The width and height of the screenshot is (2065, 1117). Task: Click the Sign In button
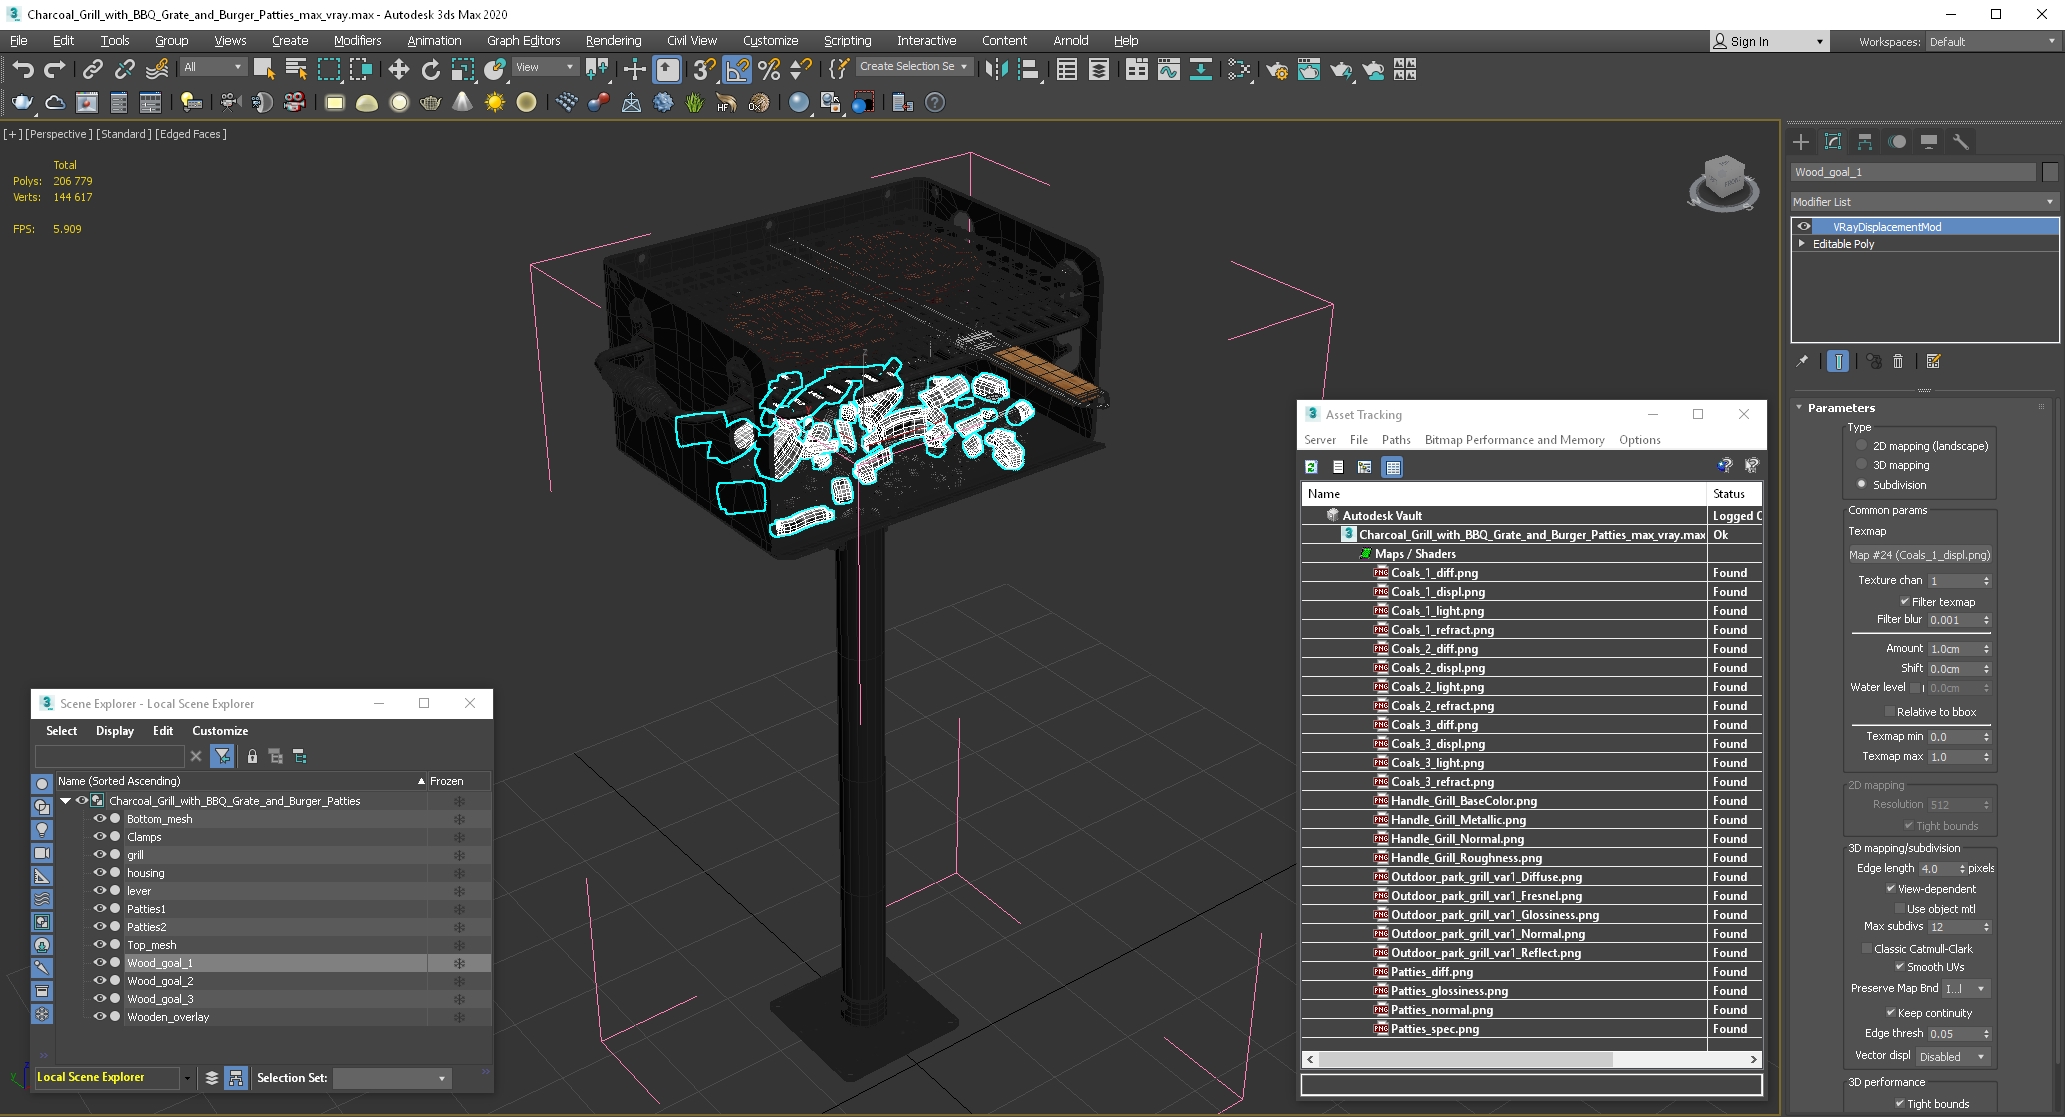click(1748, 41)
